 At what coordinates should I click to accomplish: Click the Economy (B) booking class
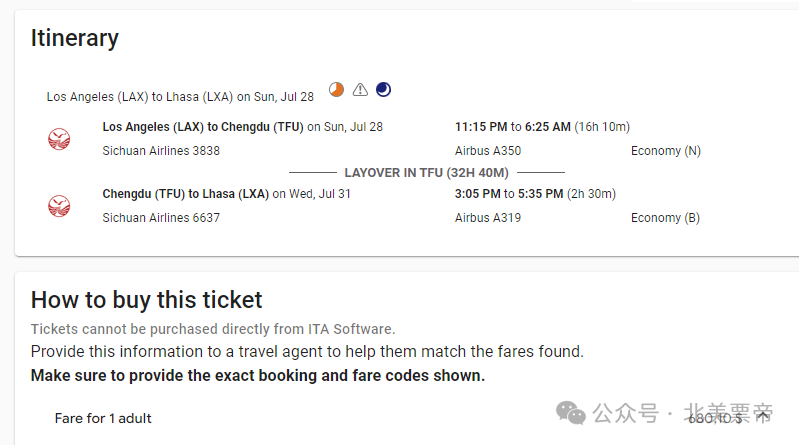[665, 218]
